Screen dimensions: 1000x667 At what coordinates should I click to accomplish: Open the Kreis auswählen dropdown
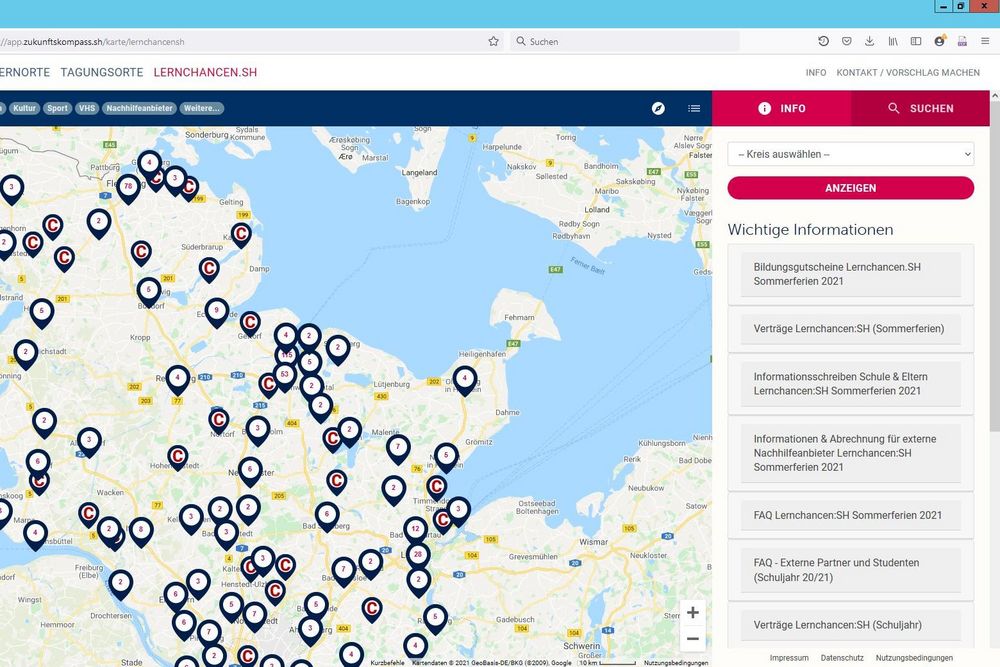851,154
